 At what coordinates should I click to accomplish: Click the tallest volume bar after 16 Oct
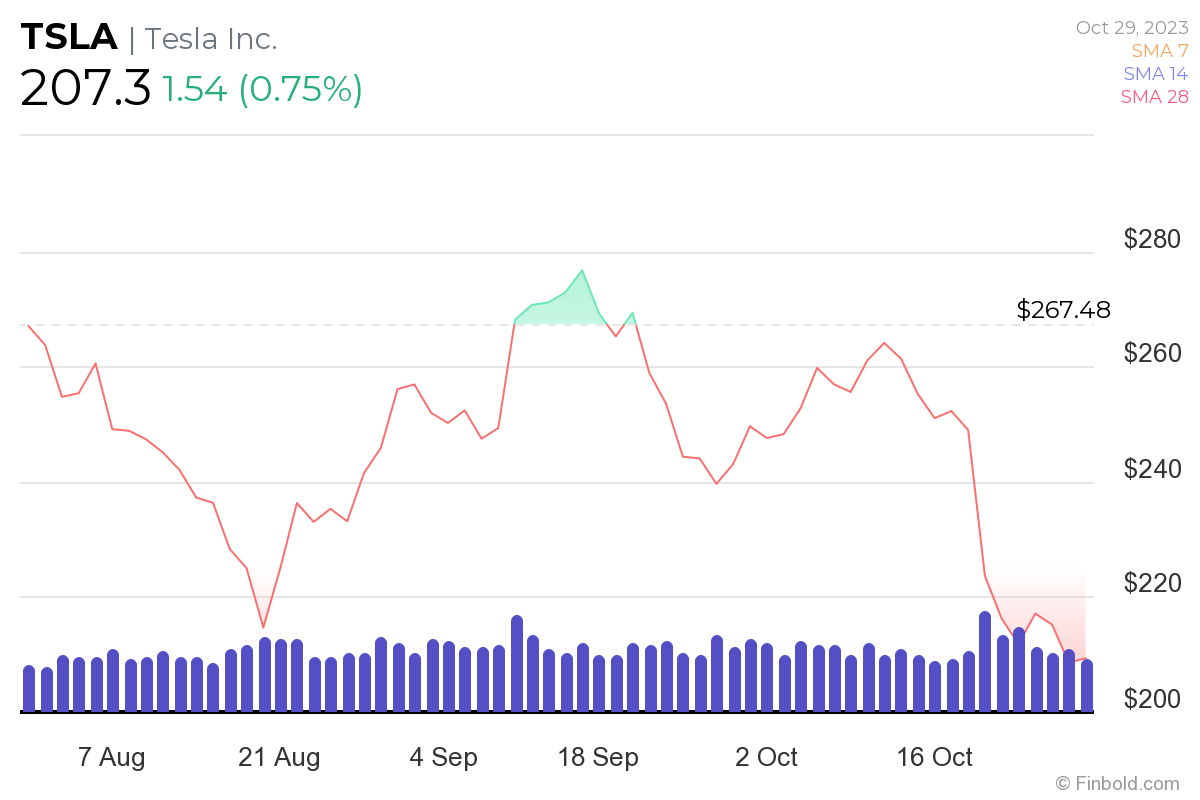click(x=985, y=662)
